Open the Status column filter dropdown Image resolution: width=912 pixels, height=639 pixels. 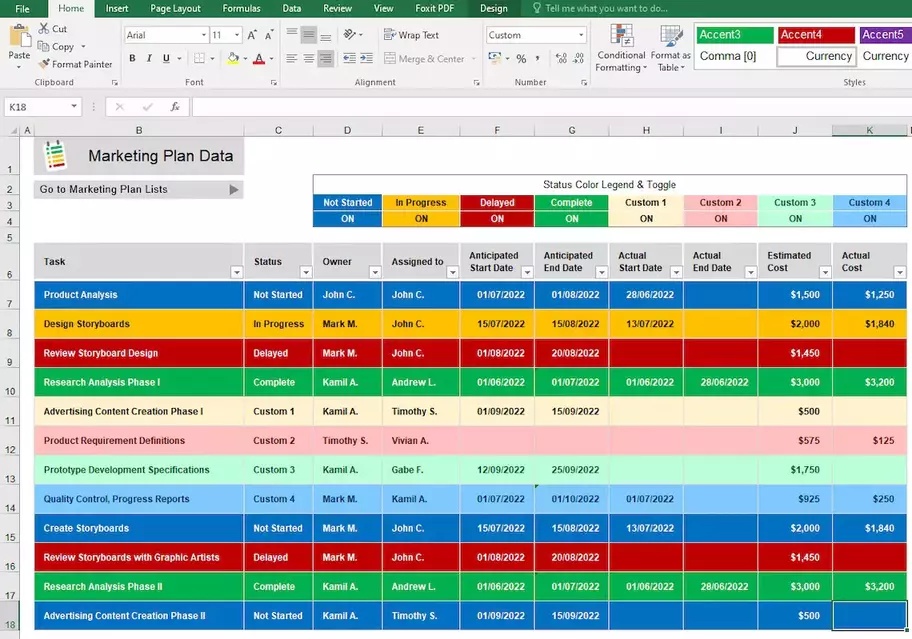click(x=305, y=272)
